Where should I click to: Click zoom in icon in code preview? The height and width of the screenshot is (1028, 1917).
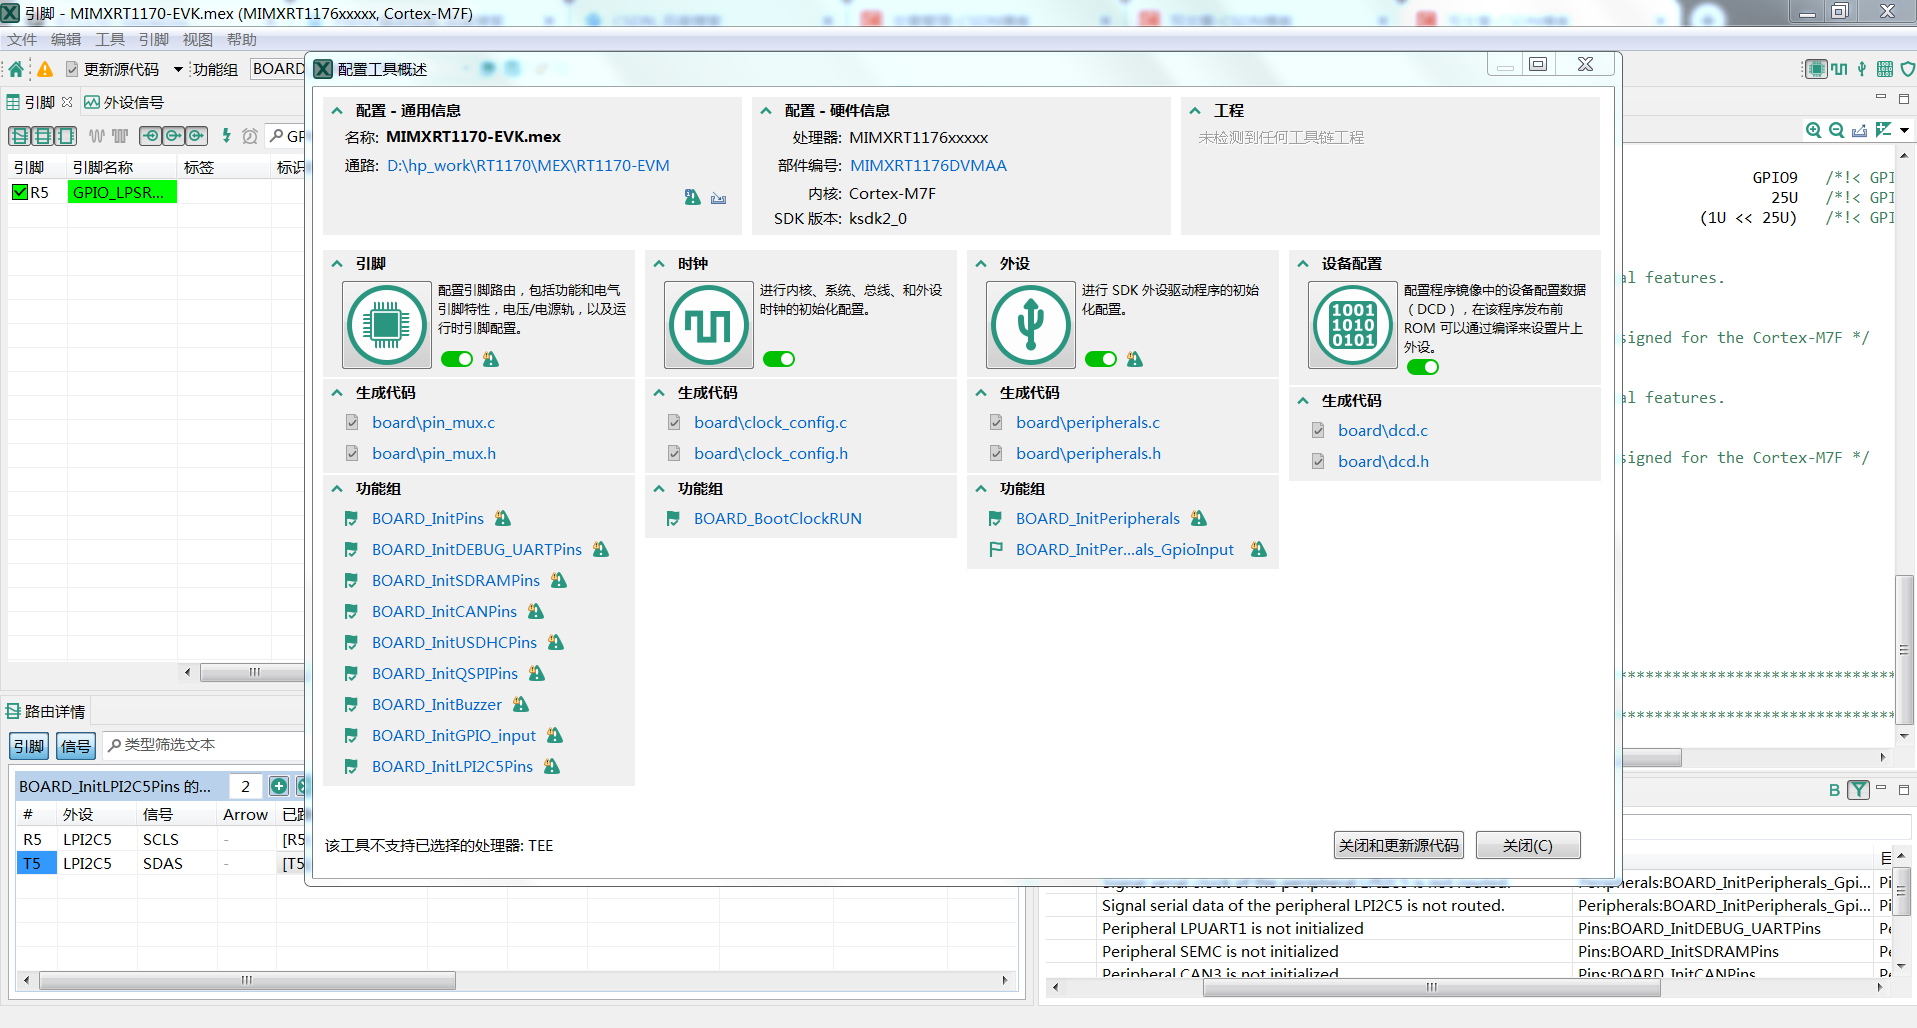[x=1813, y=130]
